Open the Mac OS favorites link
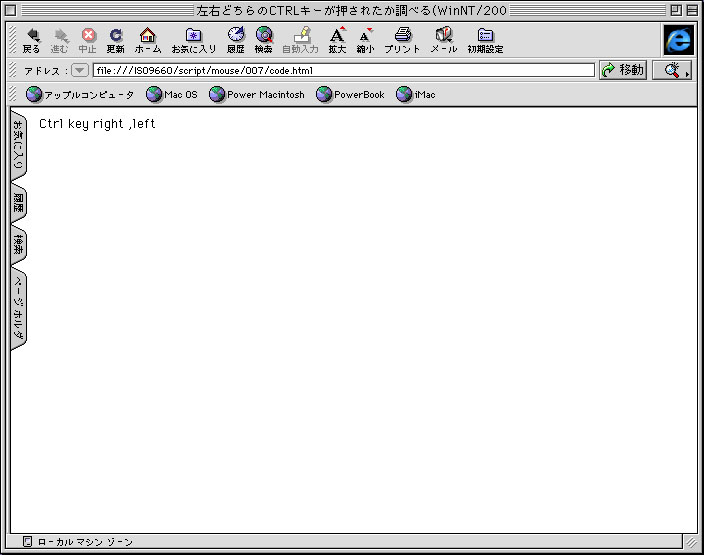Viewport: 704px width, 555px height. 172,94
